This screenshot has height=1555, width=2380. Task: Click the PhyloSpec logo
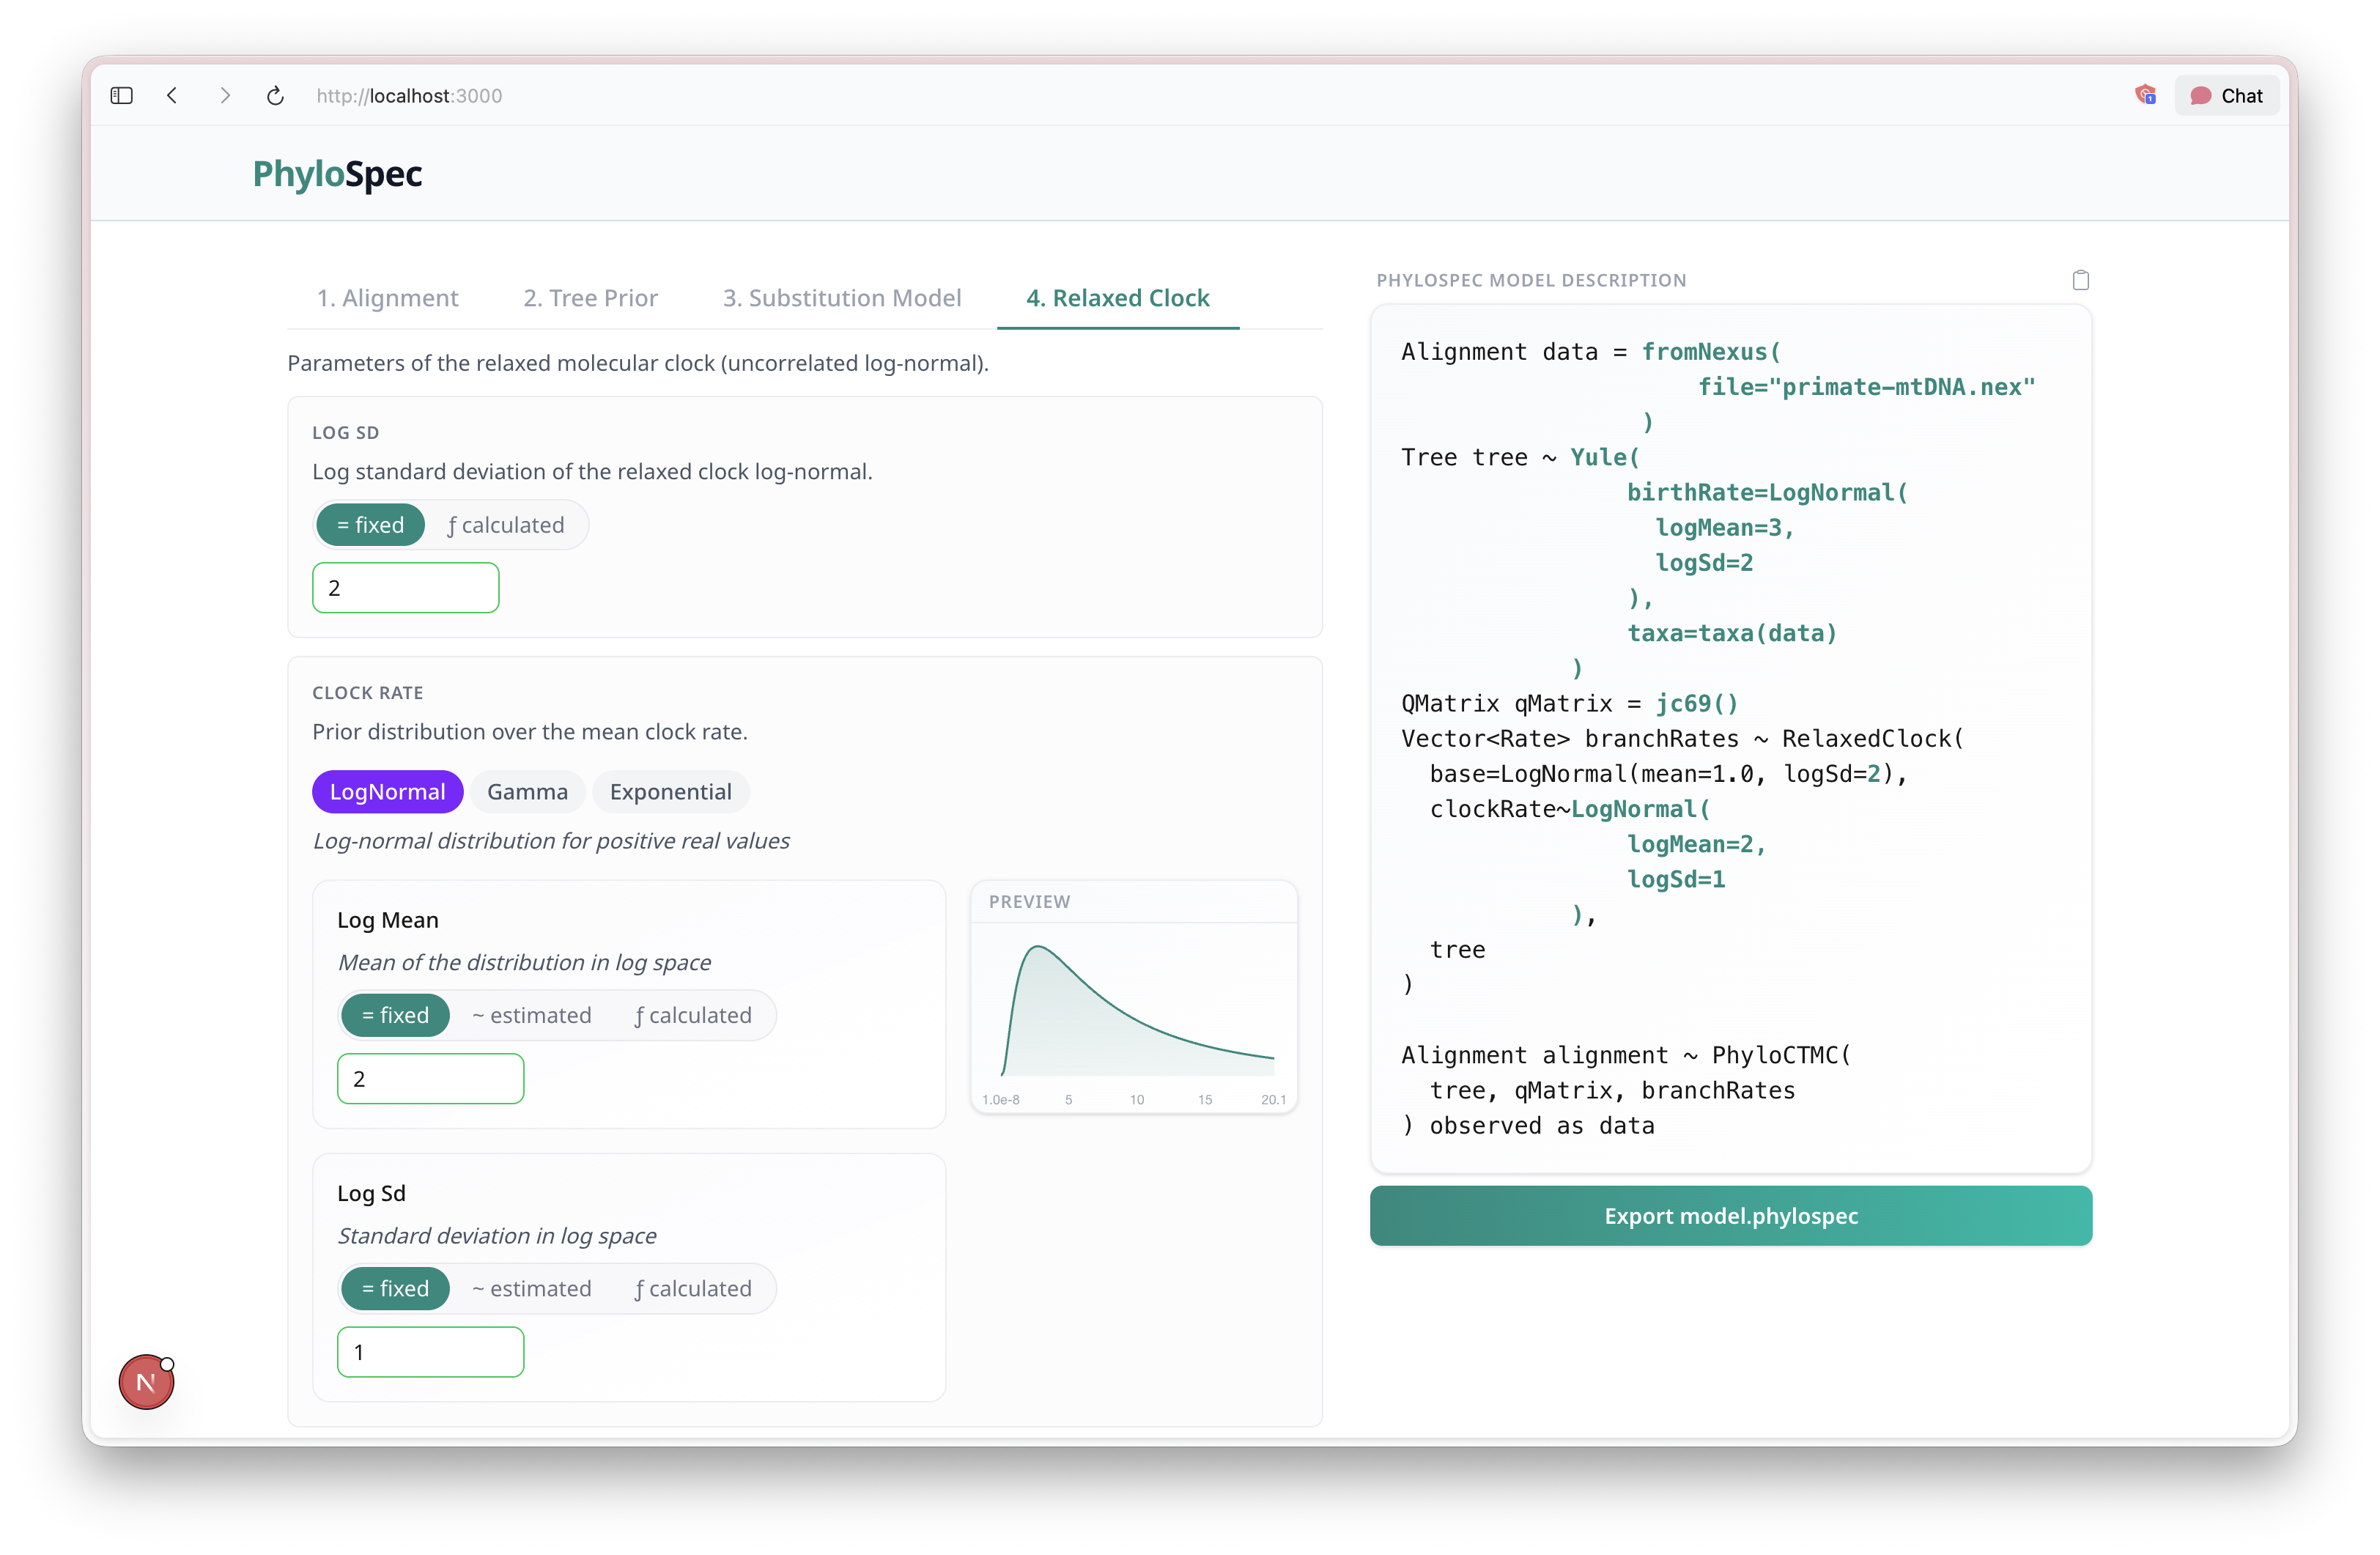tap(337, 174)
